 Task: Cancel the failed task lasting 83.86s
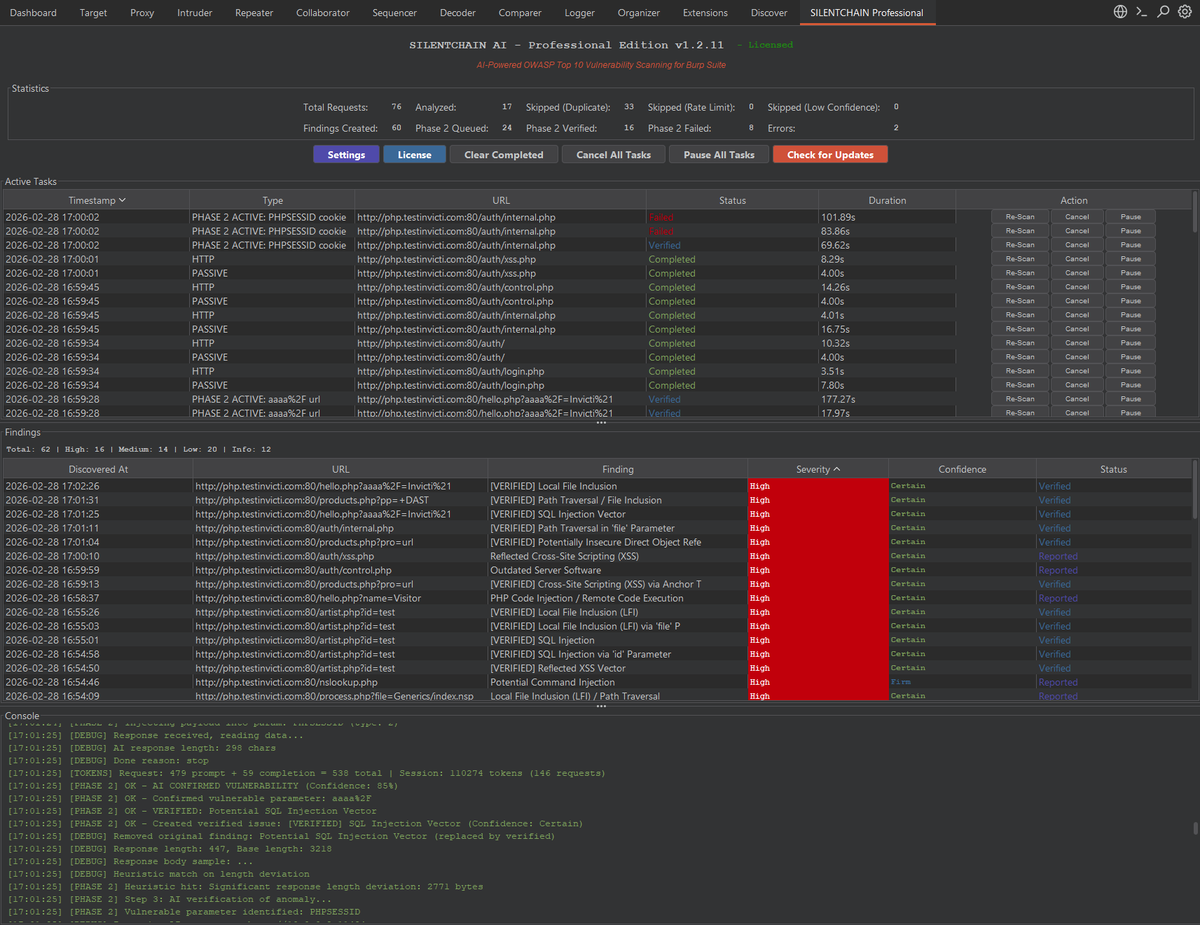click(1076, 231)
